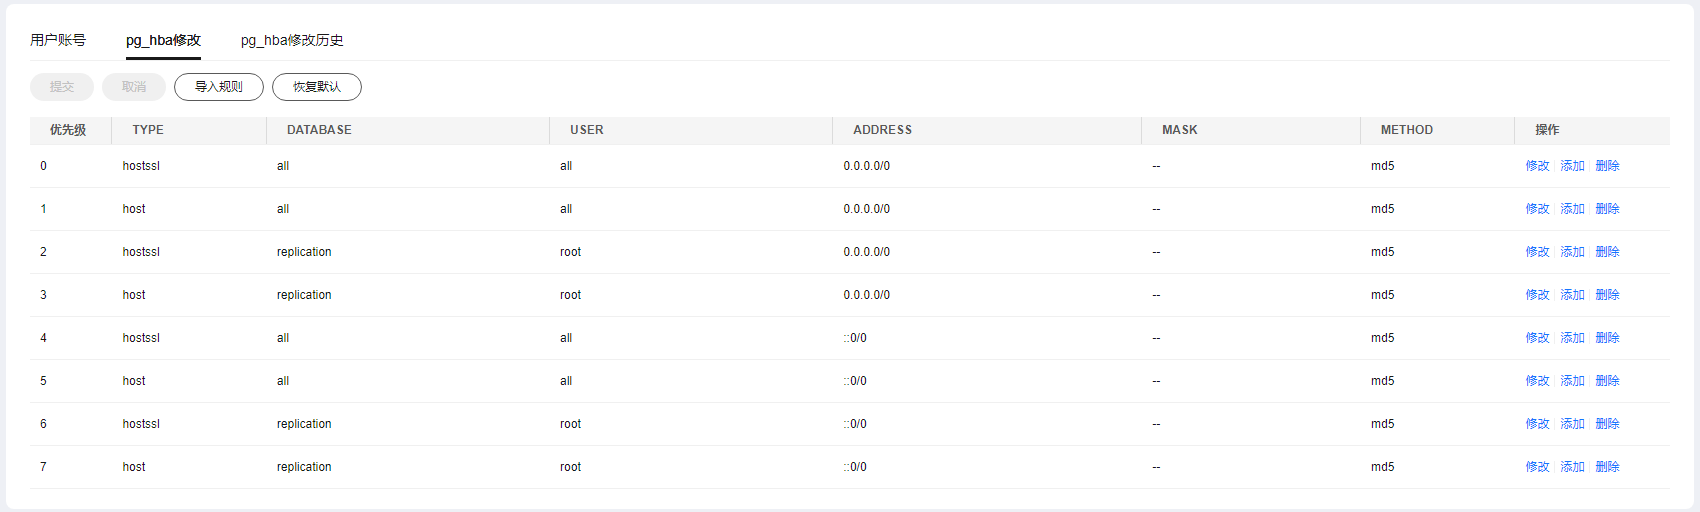
Task: Open the pg_hba修改历史 tab
Action: [x=292, y=40]
